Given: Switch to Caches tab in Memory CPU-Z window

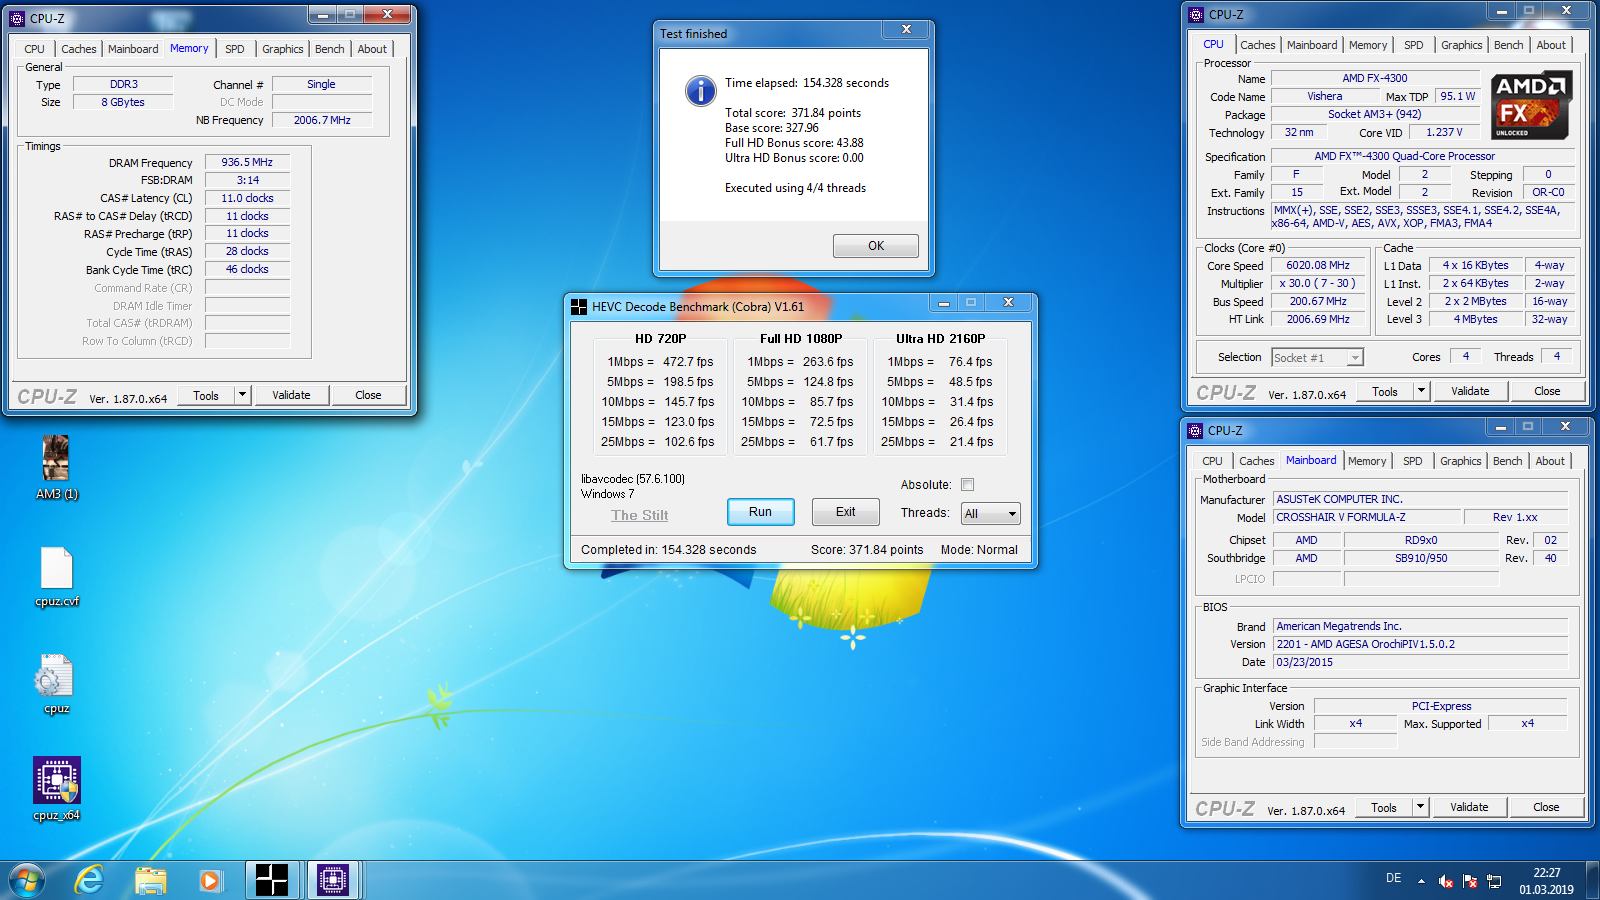Looking at the screenshot, I should pos(79,49).
